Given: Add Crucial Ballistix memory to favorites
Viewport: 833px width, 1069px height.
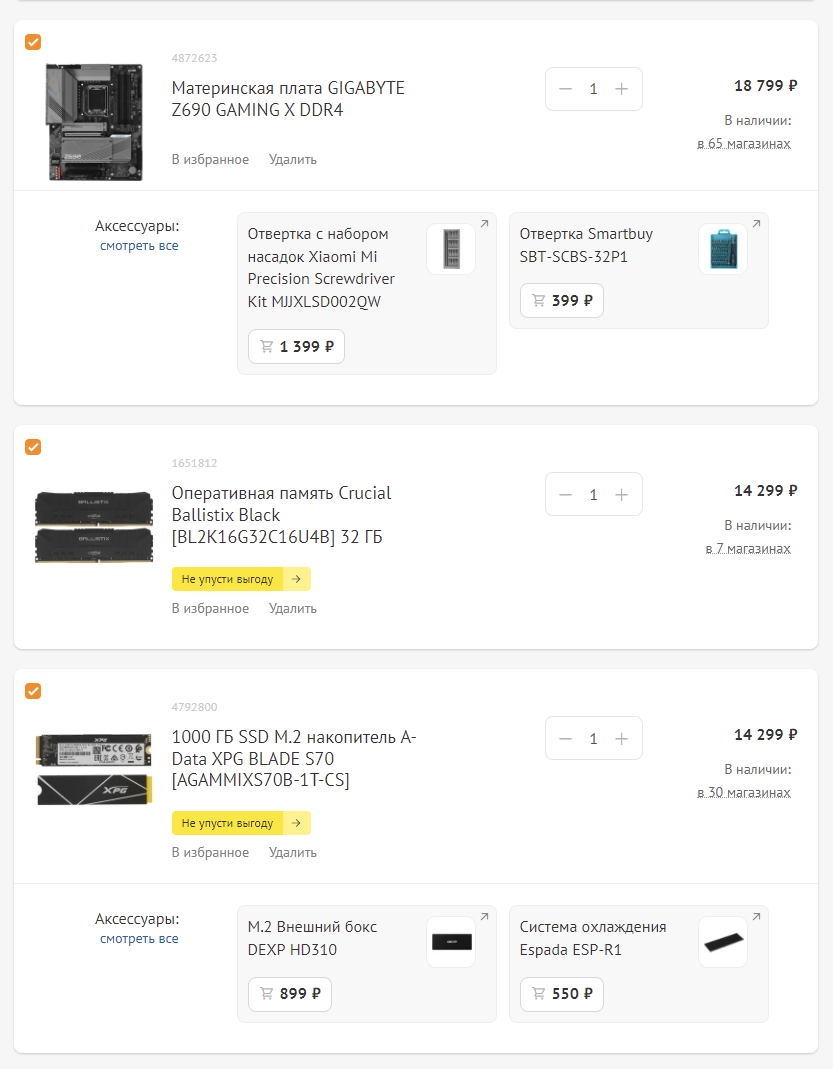Looking at the screenshot, I should pyautogui.click(x=210, y=608).
